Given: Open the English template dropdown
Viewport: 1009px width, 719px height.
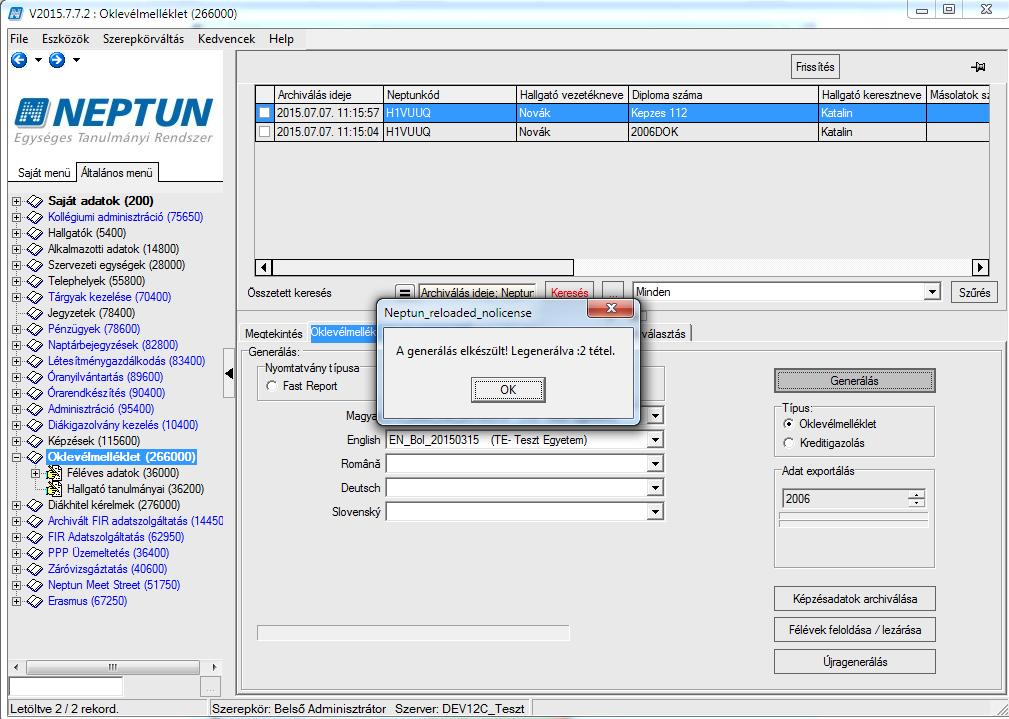Looking at the screenshot, I should click(655, 440).
